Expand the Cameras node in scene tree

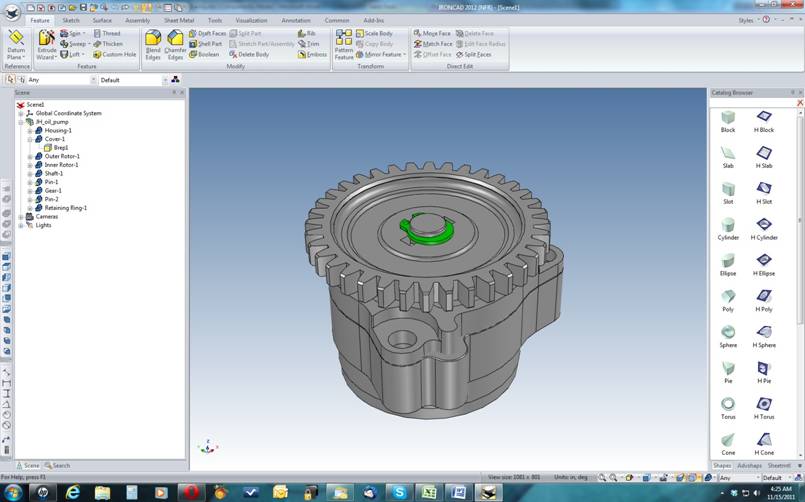(21, 216)
